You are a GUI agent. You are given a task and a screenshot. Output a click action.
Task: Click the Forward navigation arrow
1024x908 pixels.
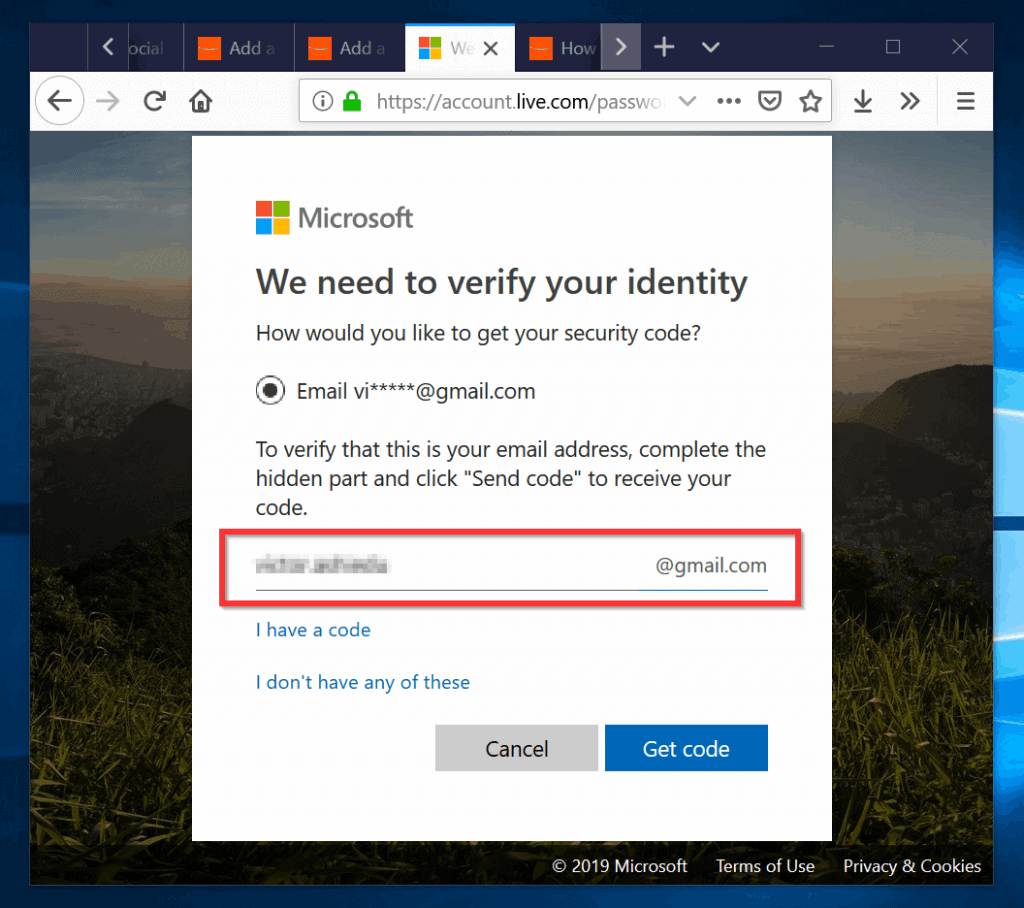108,101
